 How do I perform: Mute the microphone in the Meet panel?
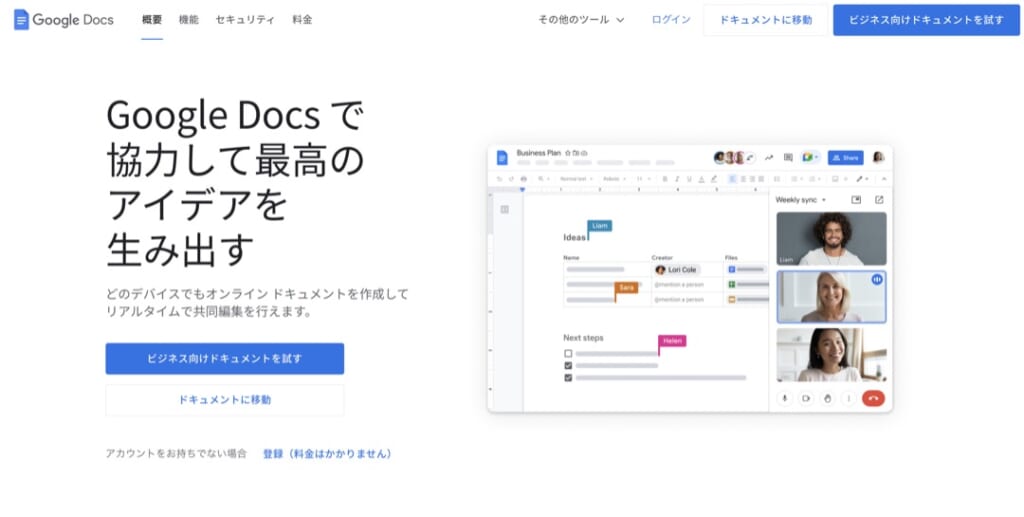(784, 398)
